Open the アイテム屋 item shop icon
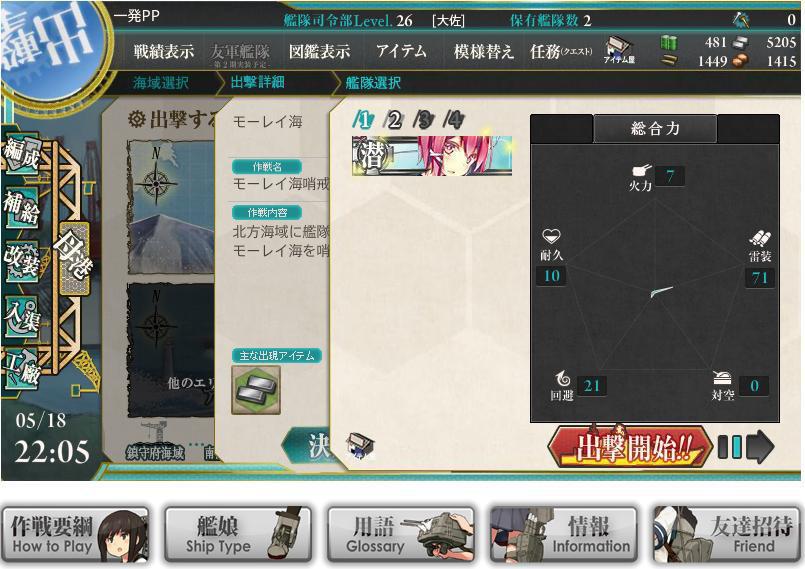The image size is (805, 569). point(619,50)
